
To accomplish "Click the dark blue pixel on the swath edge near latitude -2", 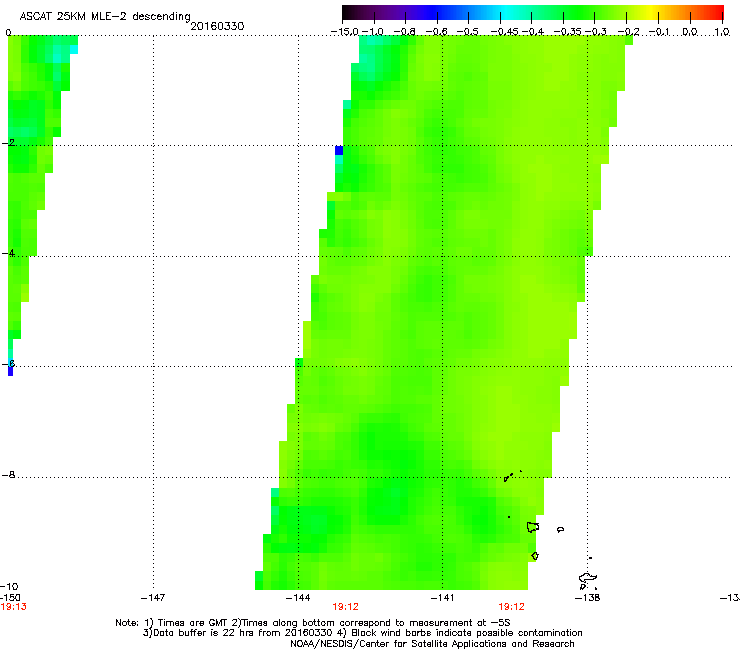I will click(339, 151).
